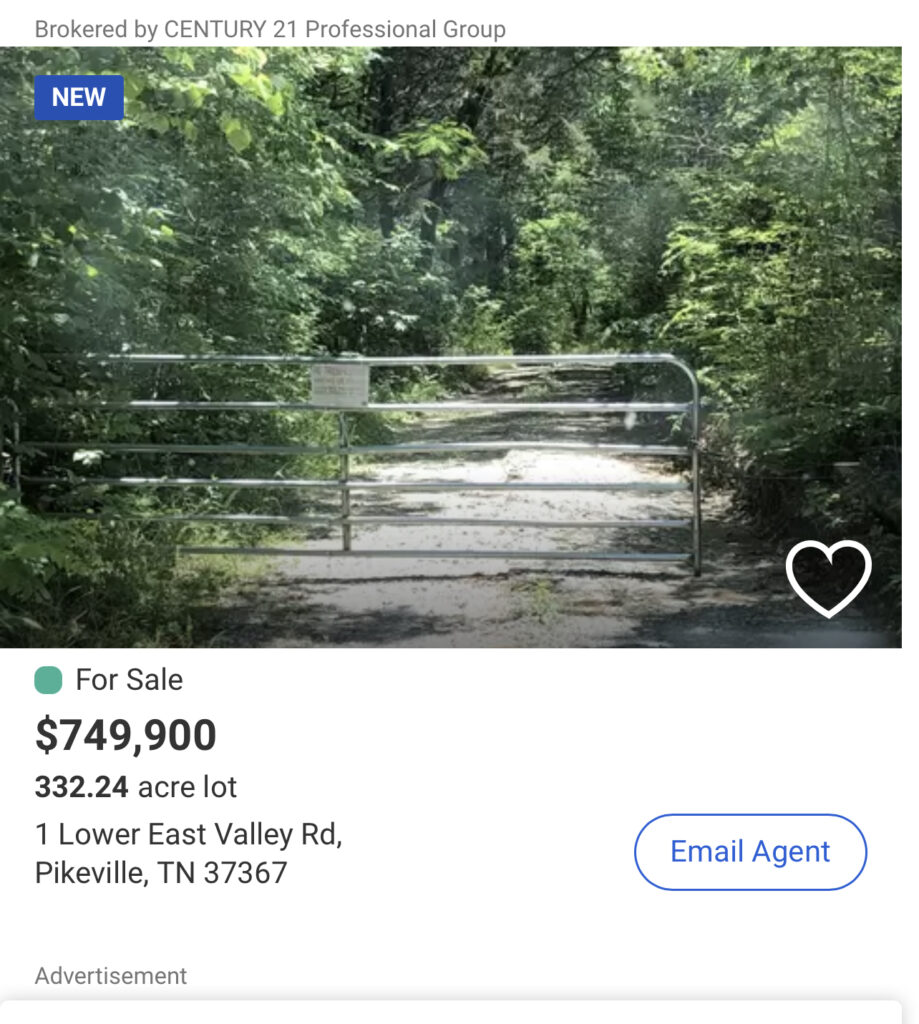Click the For Sale status text
Screen dimensions: 919x1024
click(x=129, y=680)
